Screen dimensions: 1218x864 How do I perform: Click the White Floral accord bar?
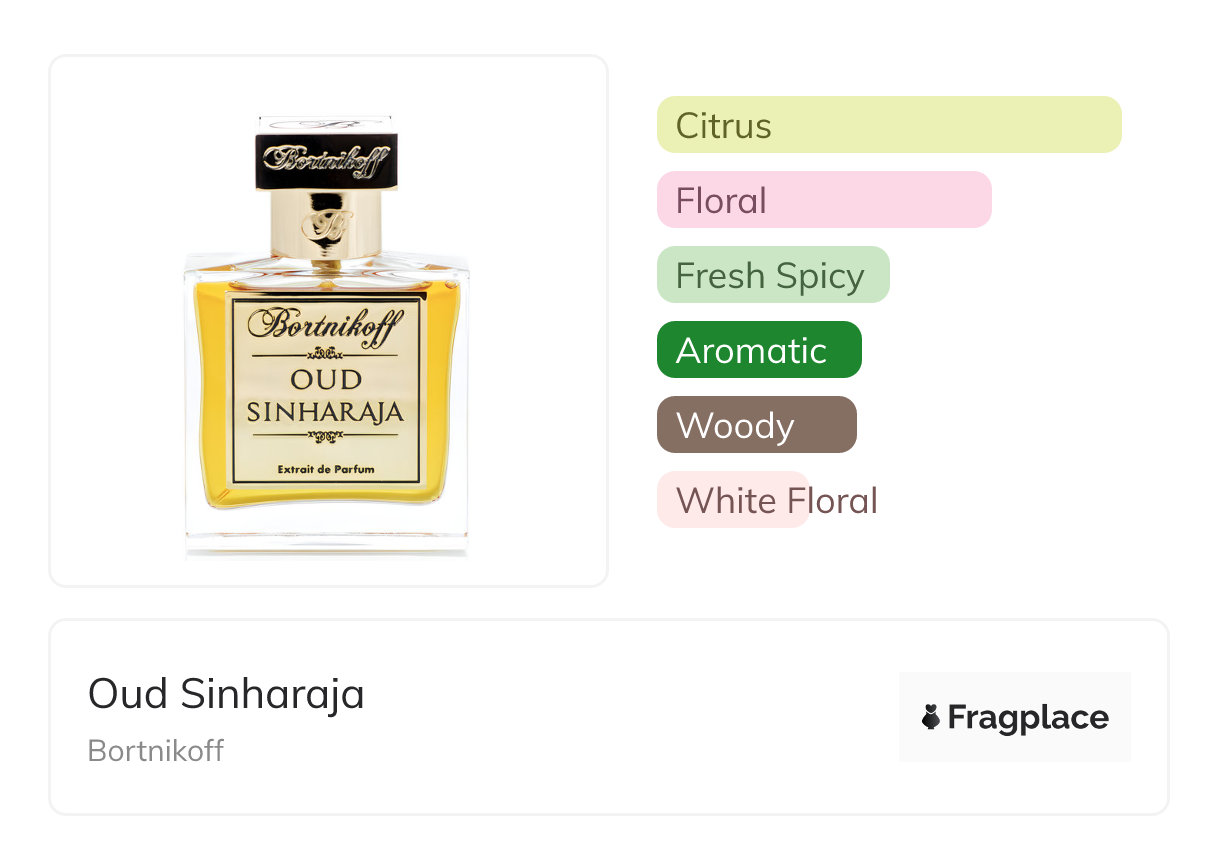[732, 500]
